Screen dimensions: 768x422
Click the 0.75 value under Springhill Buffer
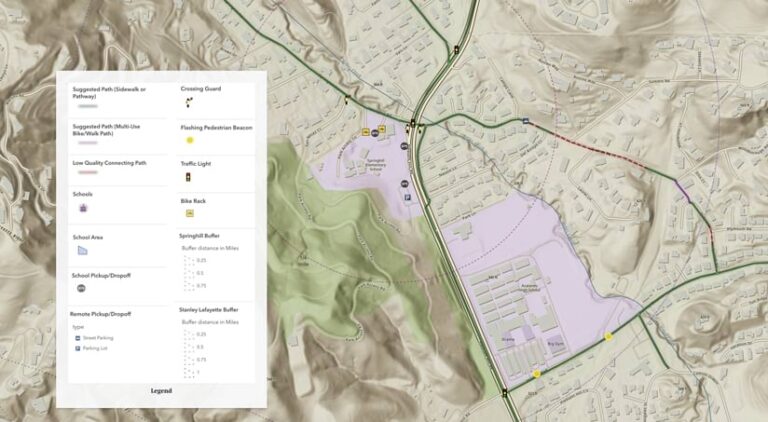201,286
